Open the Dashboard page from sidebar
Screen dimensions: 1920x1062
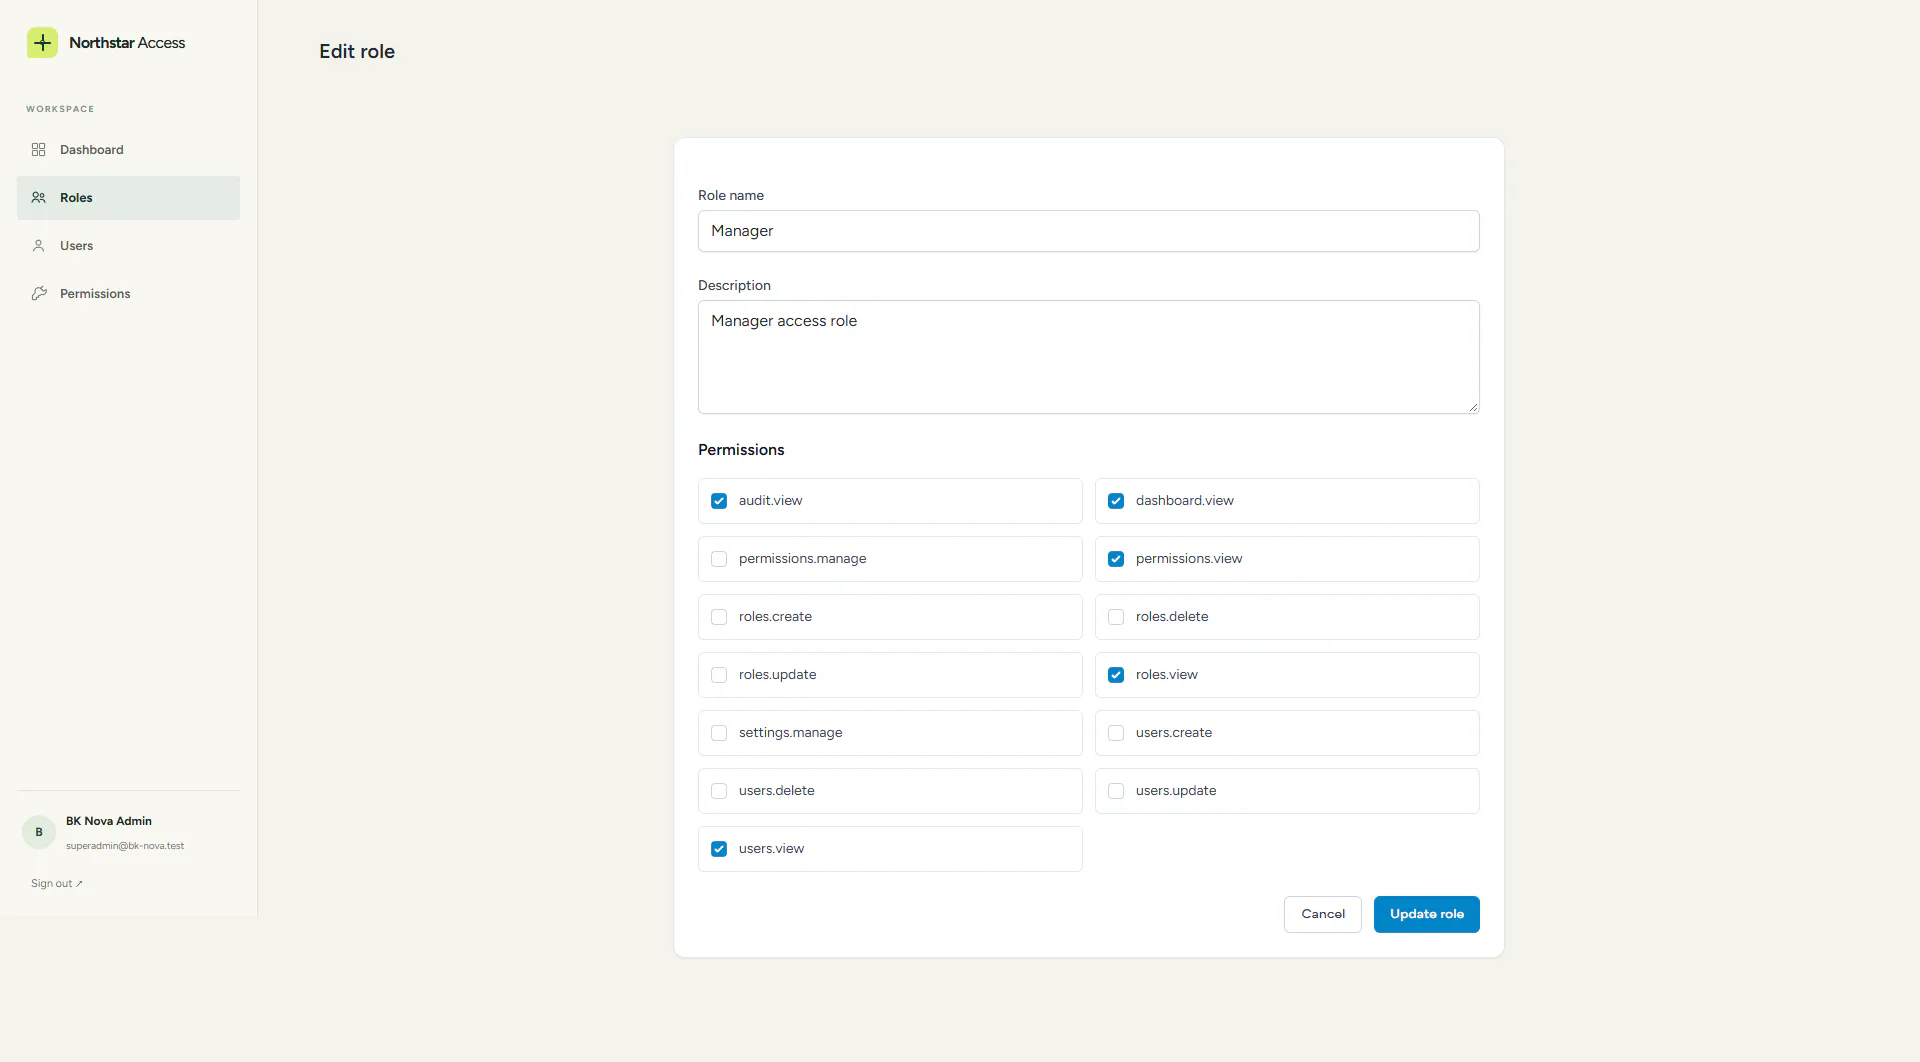128,150
